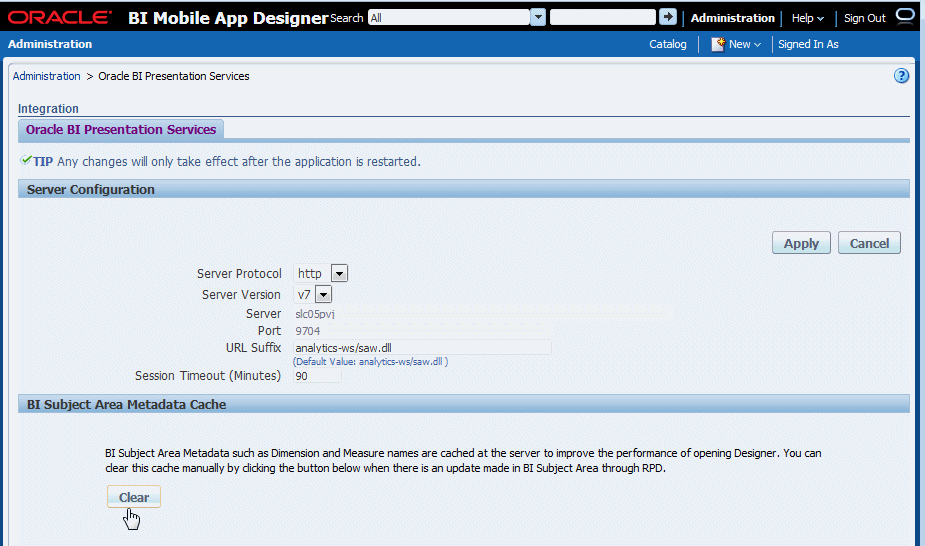Viewport: 925px width, 546px height.
Task: Click the Server Configuration section header
Action: click(464, 189)
